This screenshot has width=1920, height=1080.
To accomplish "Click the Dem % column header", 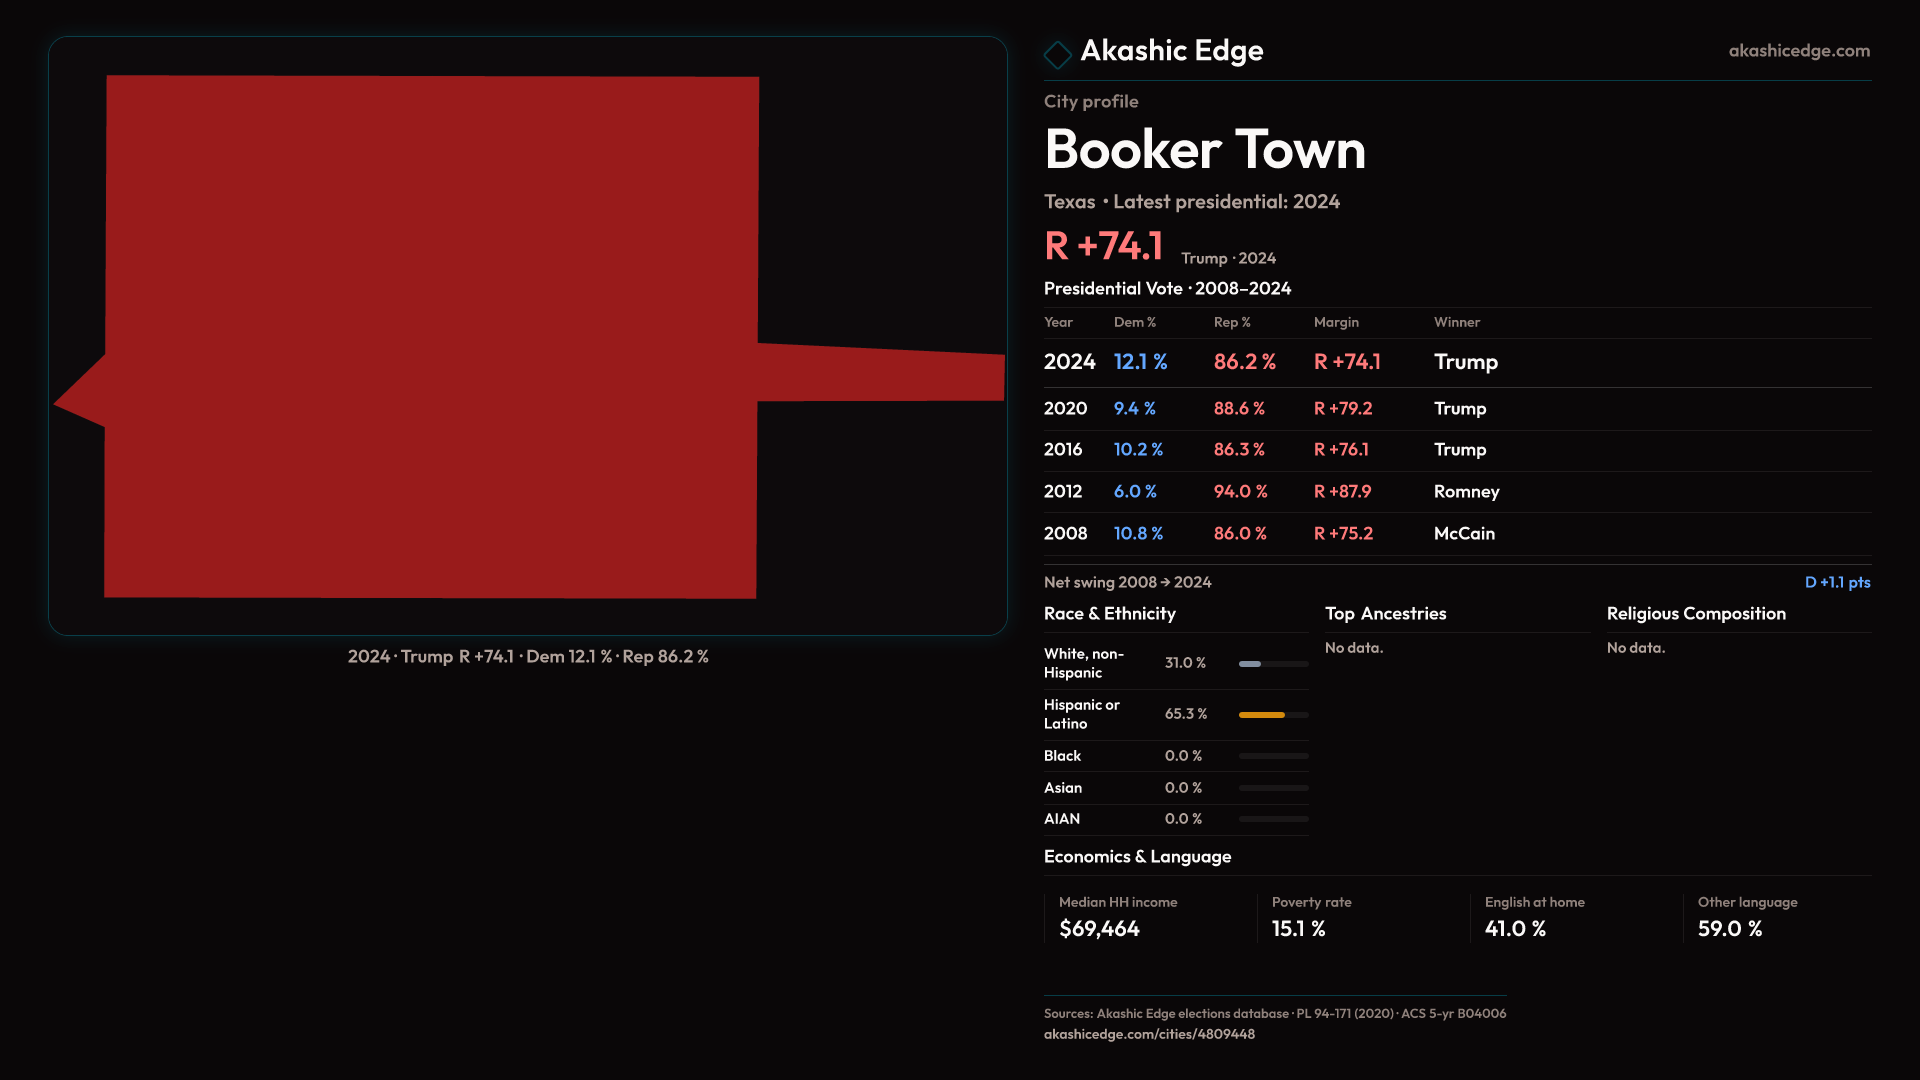I will pyautogui.click(x=1134, y=323).
